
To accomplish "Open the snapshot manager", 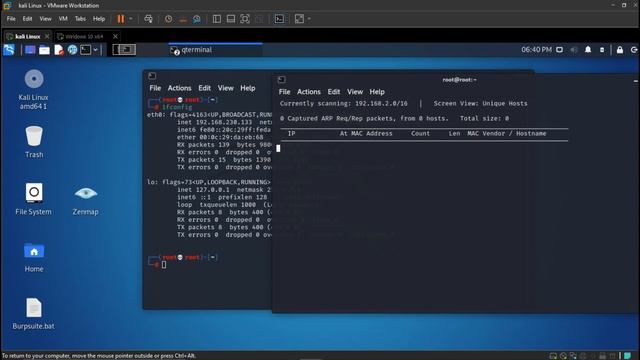I will (197, 19).
